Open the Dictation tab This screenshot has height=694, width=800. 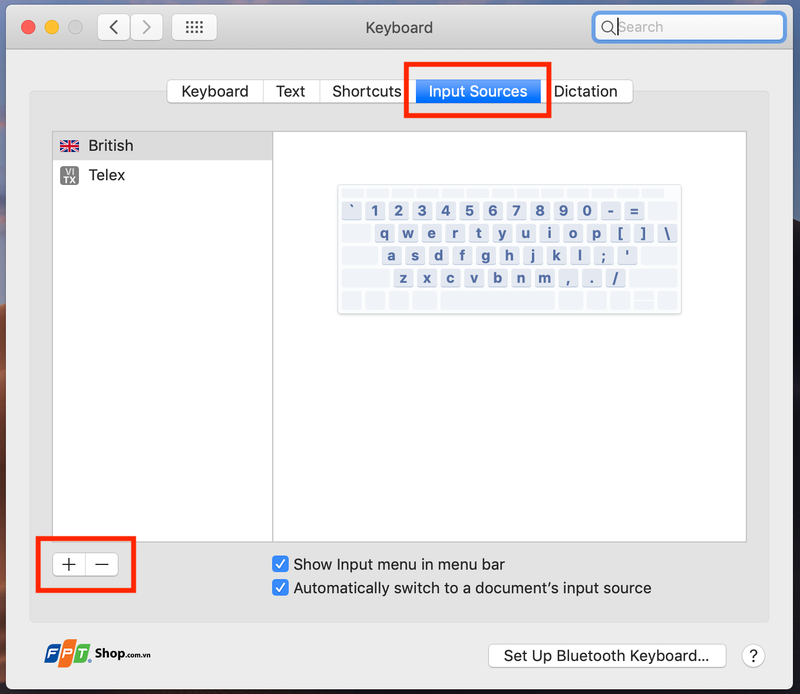[586, 91]
